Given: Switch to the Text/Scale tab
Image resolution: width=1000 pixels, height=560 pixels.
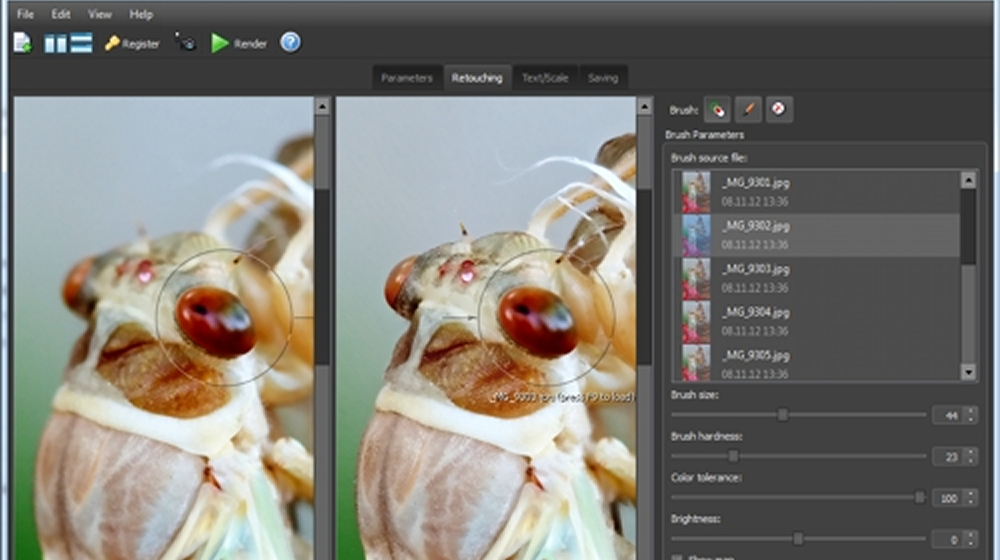Looking at the screenshot, I should click(545, 78).
